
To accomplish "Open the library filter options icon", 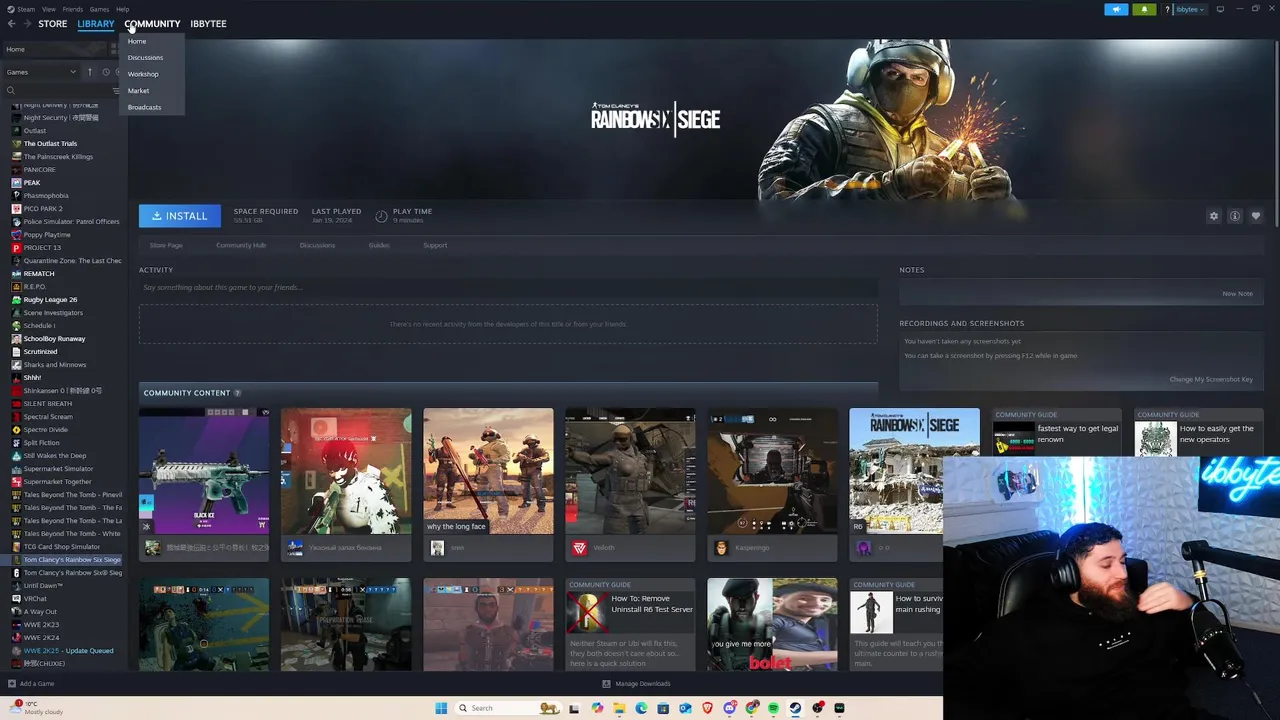I will click(115, 90).
